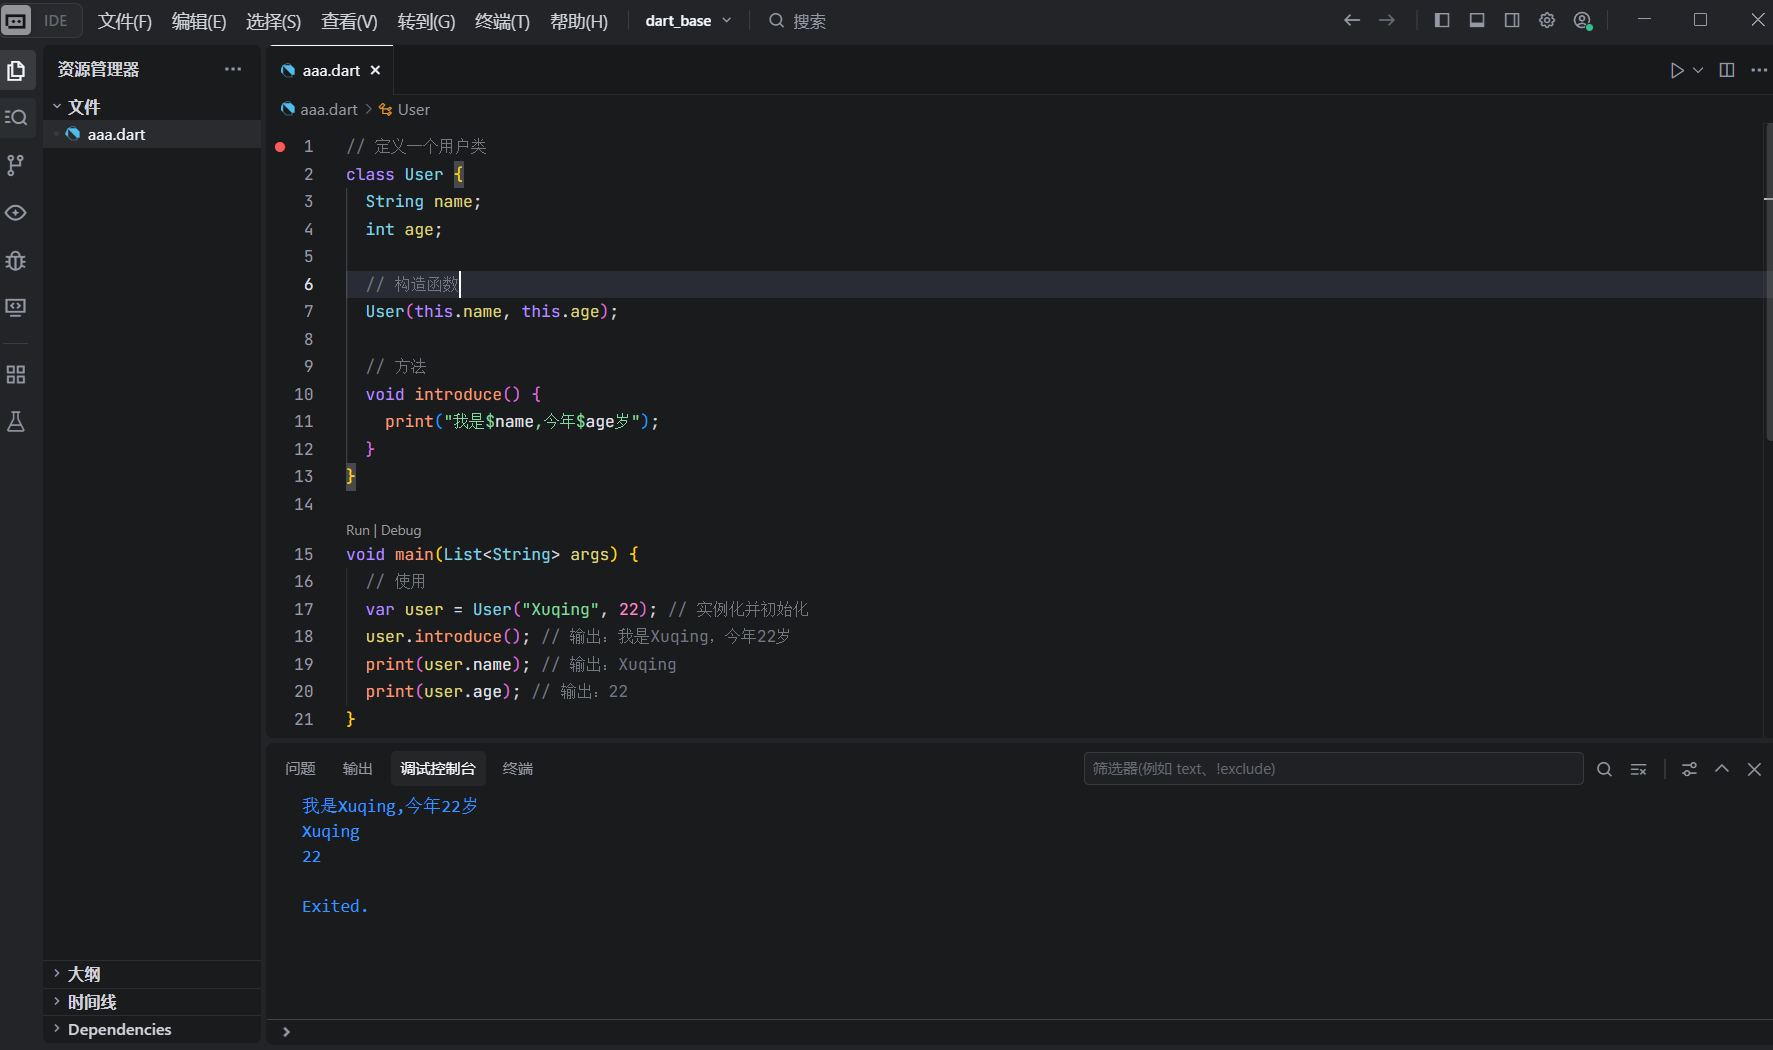
Task: Open the Testing flask icon
Action: 16,422
